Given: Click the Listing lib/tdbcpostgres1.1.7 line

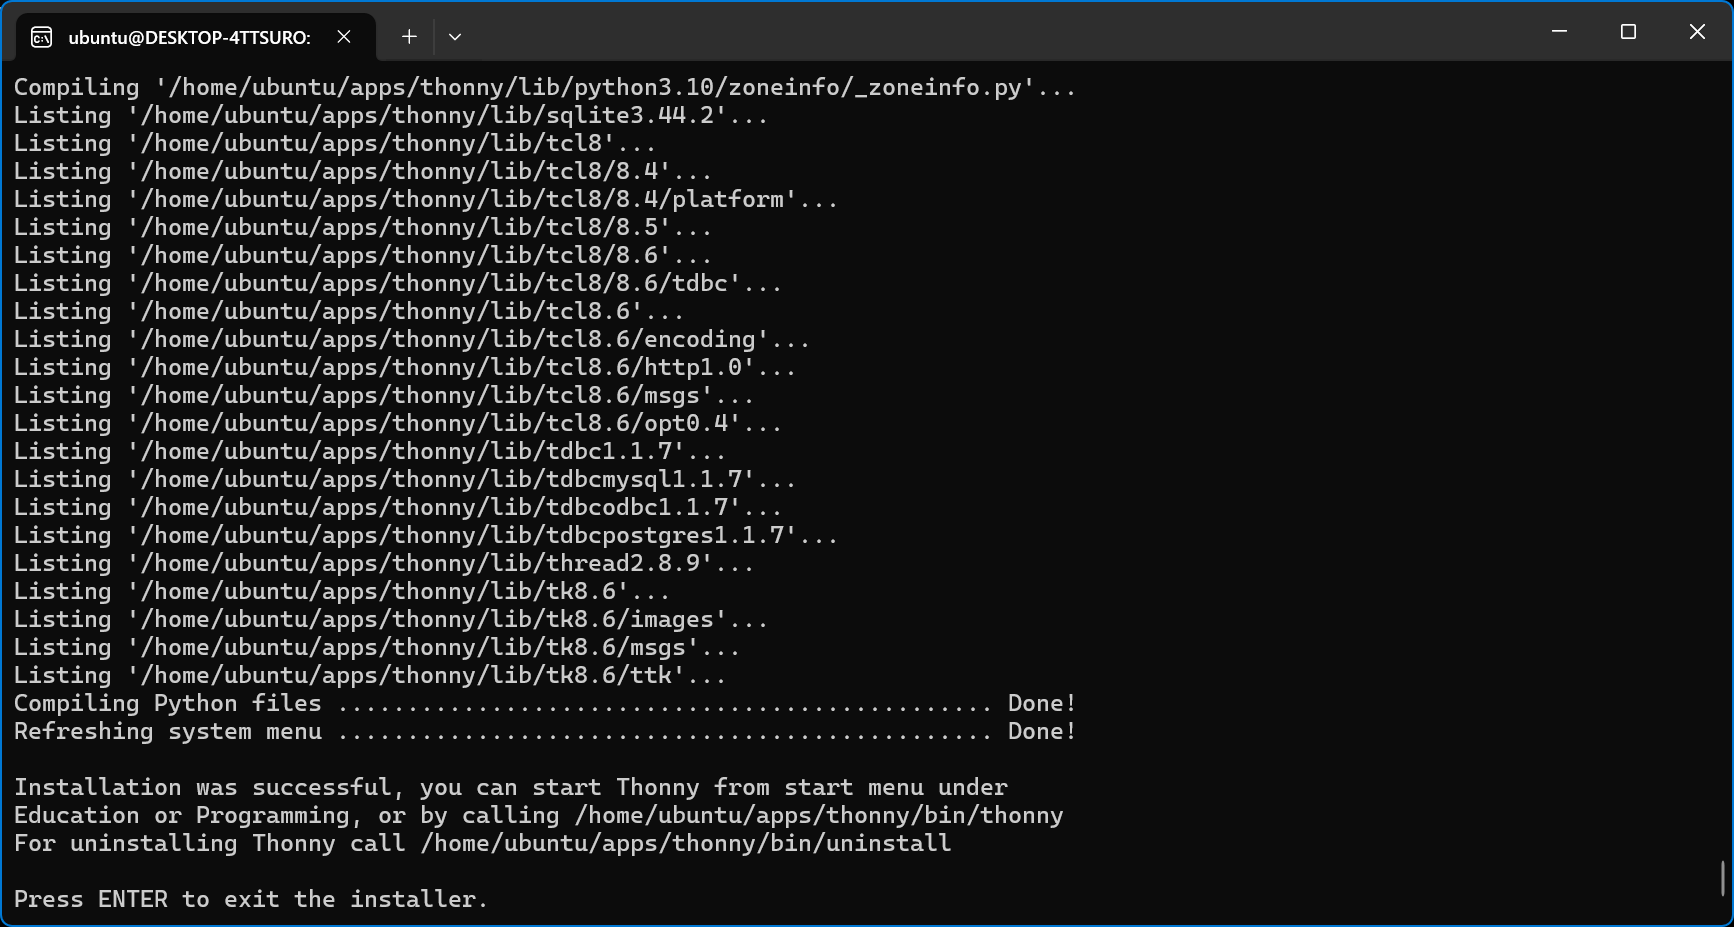Looking at the screenshot, I should (x=426, y=535).
